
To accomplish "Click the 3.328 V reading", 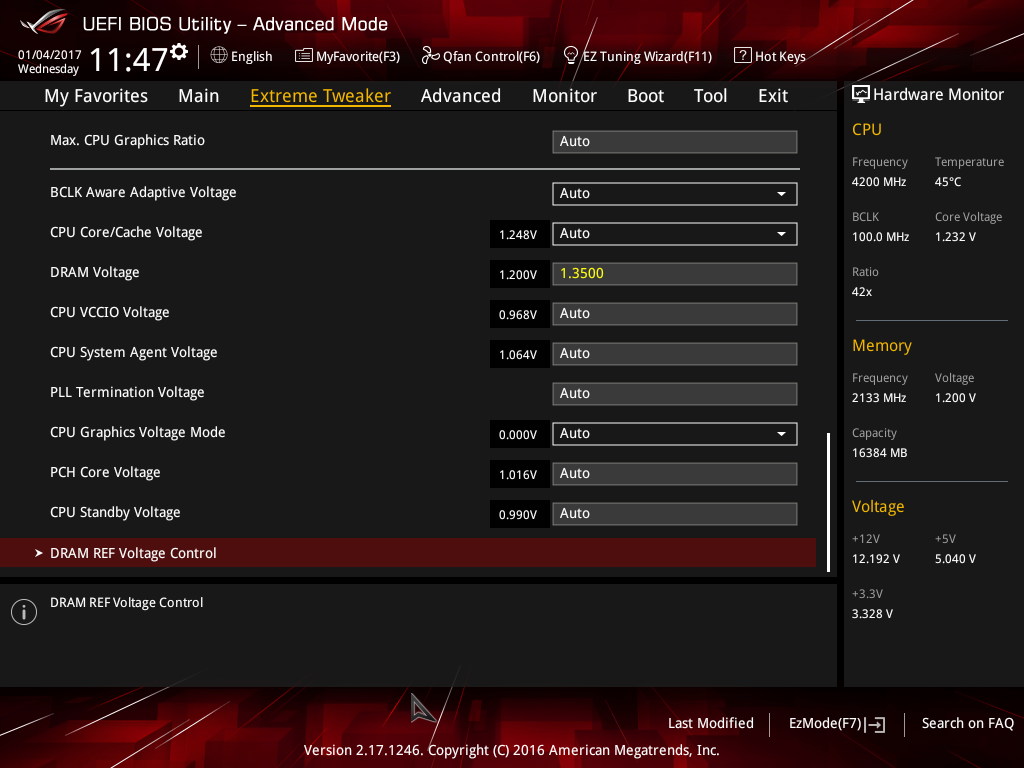I will pos(872,613).
